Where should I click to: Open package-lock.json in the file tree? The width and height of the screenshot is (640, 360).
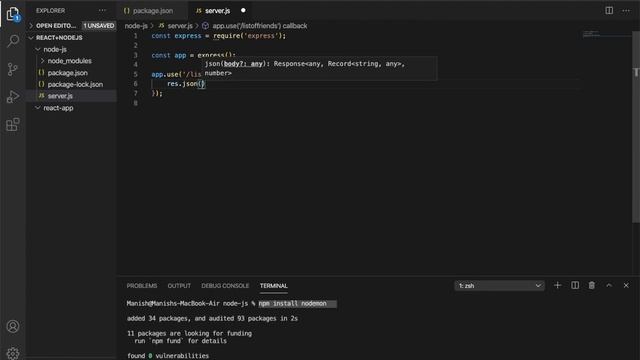[x=75, y=84]
